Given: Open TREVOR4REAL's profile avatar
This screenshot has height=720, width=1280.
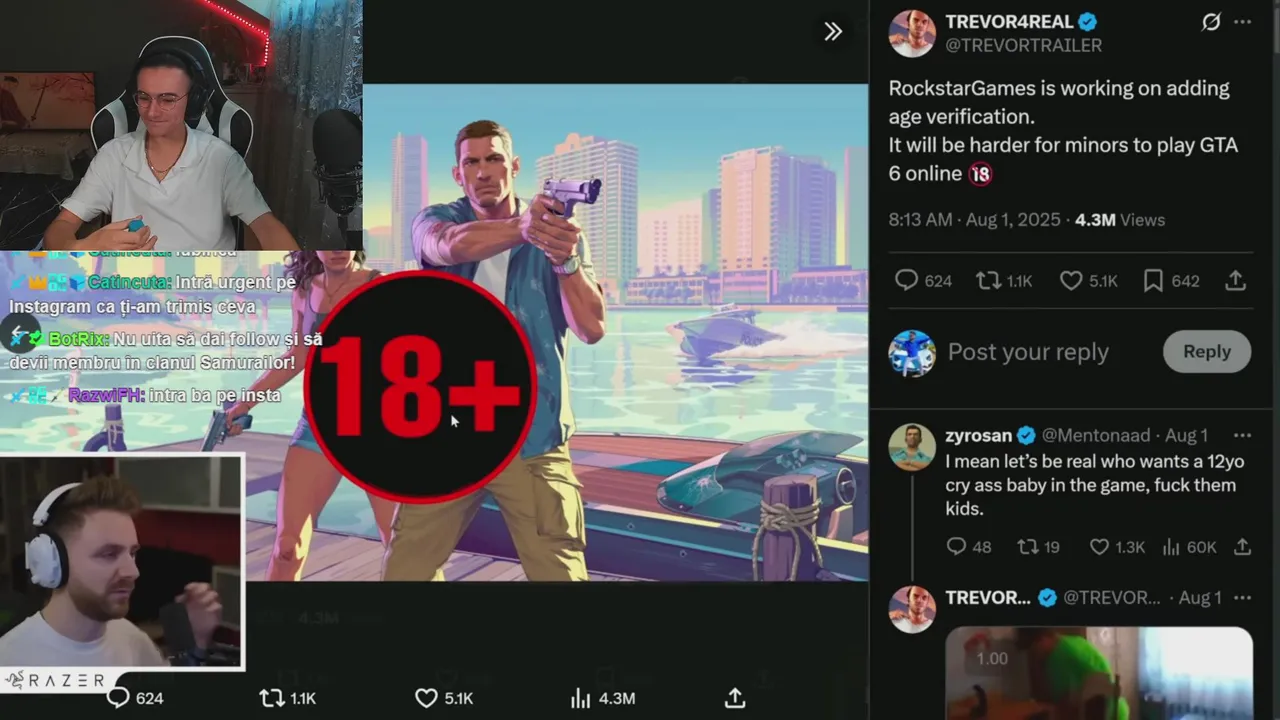Looking at the screenshot, I should click(x=912, y=33).
